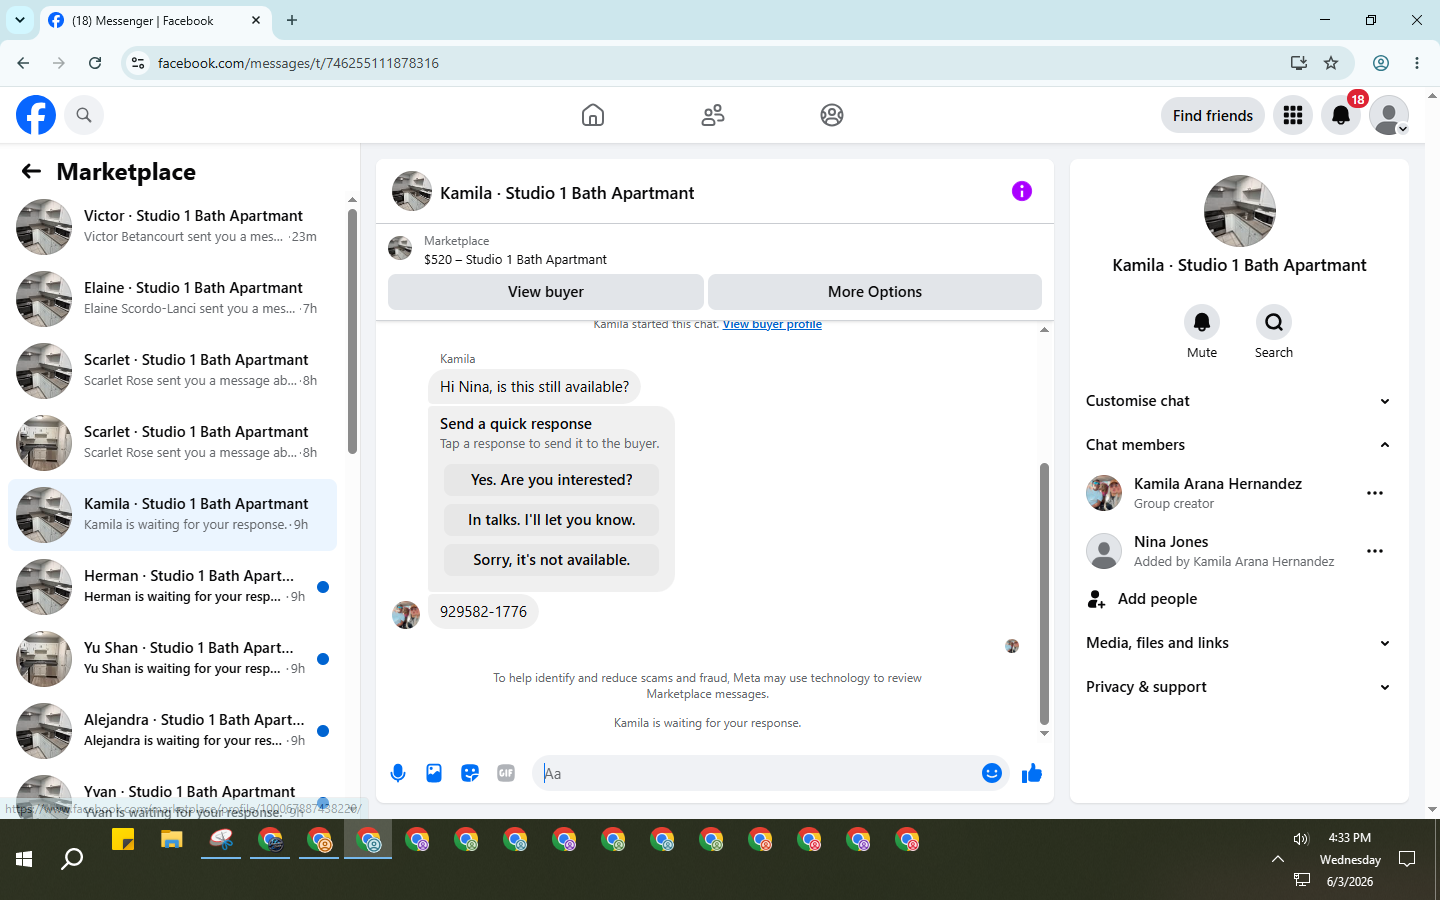Open the Windows notification center

coord(1407,859)
